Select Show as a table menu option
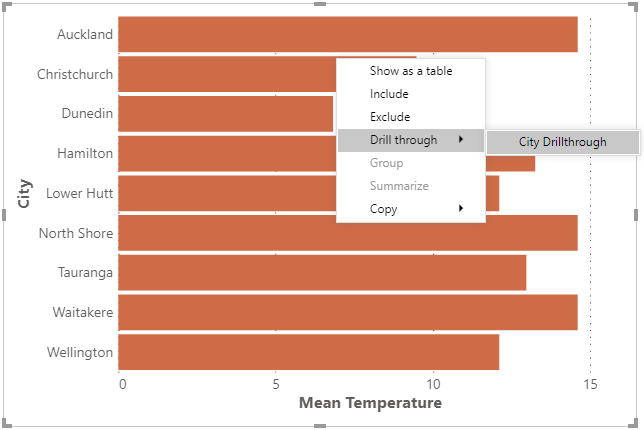The image size is (644, 430). (x=411, y=71)
